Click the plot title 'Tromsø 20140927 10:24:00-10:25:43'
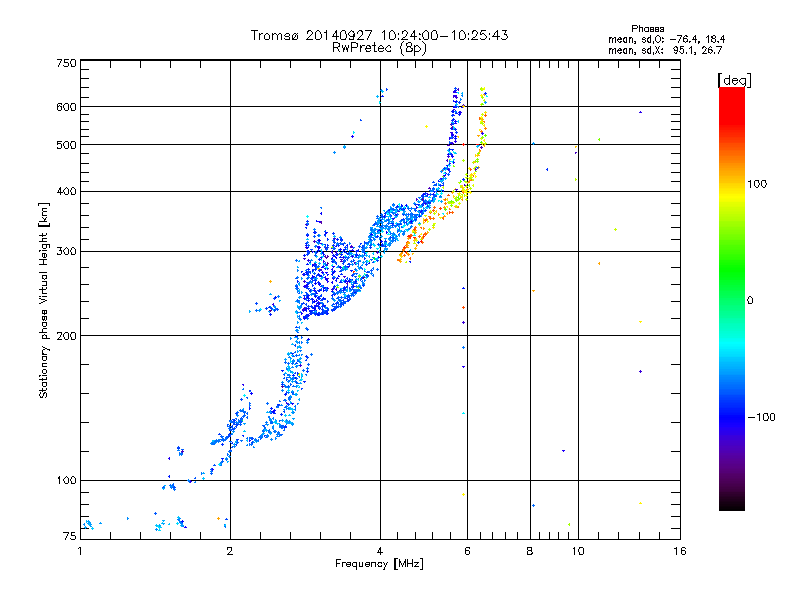The height and width of the screenshot is (600, 800). click(379, 35)
